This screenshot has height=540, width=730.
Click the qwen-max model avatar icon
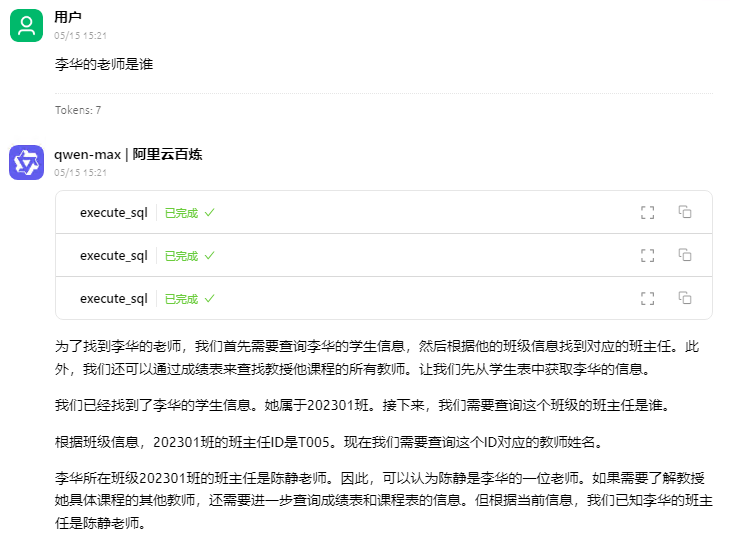pyautogui.click(x=27, y=162)
